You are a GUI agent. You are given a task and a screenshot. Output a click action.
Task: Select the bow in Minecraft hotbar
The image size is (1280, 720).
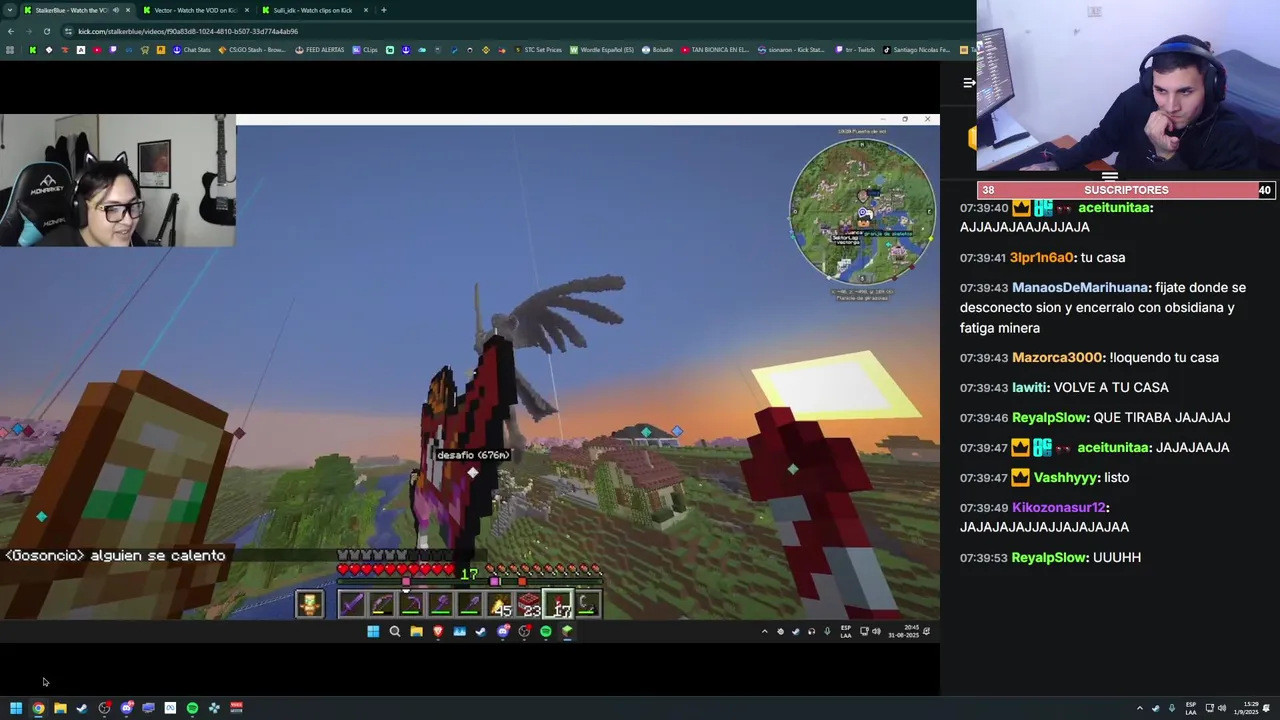coord(382,605)
